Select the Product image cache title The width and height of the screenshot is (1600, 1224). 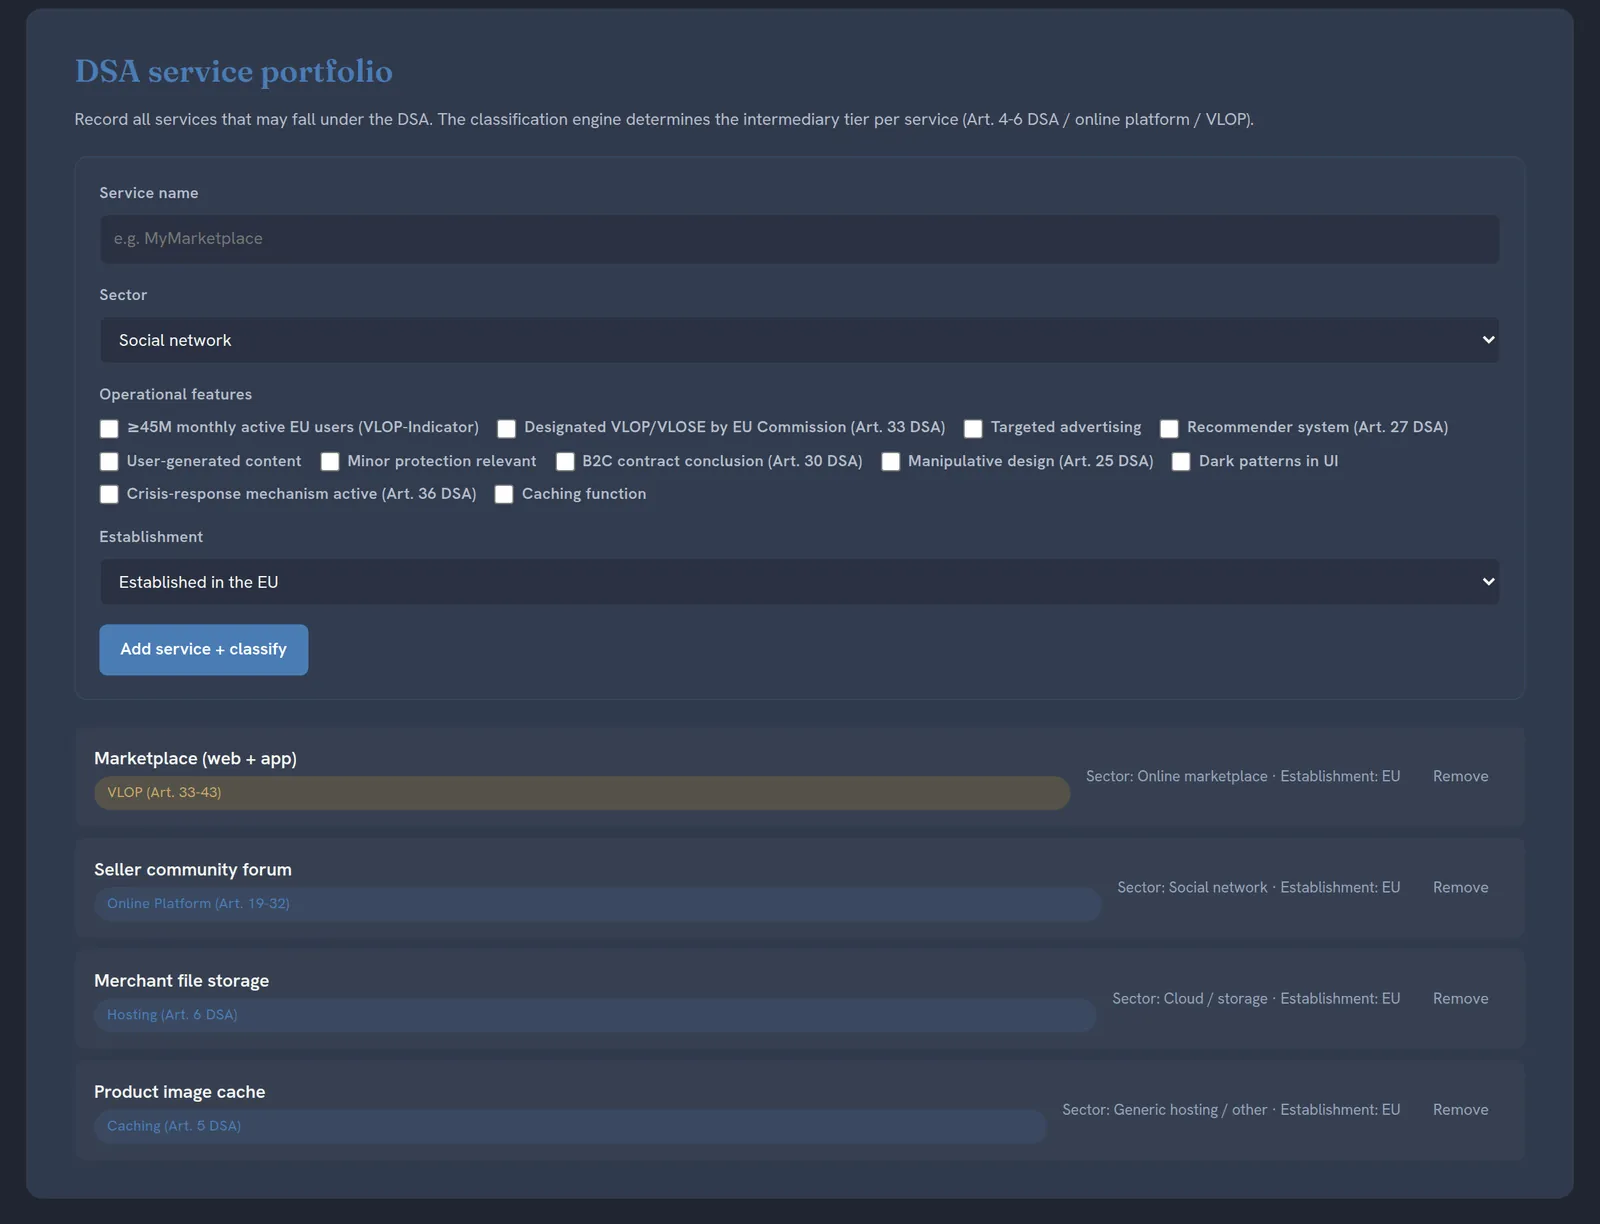tap(180, 1092)
